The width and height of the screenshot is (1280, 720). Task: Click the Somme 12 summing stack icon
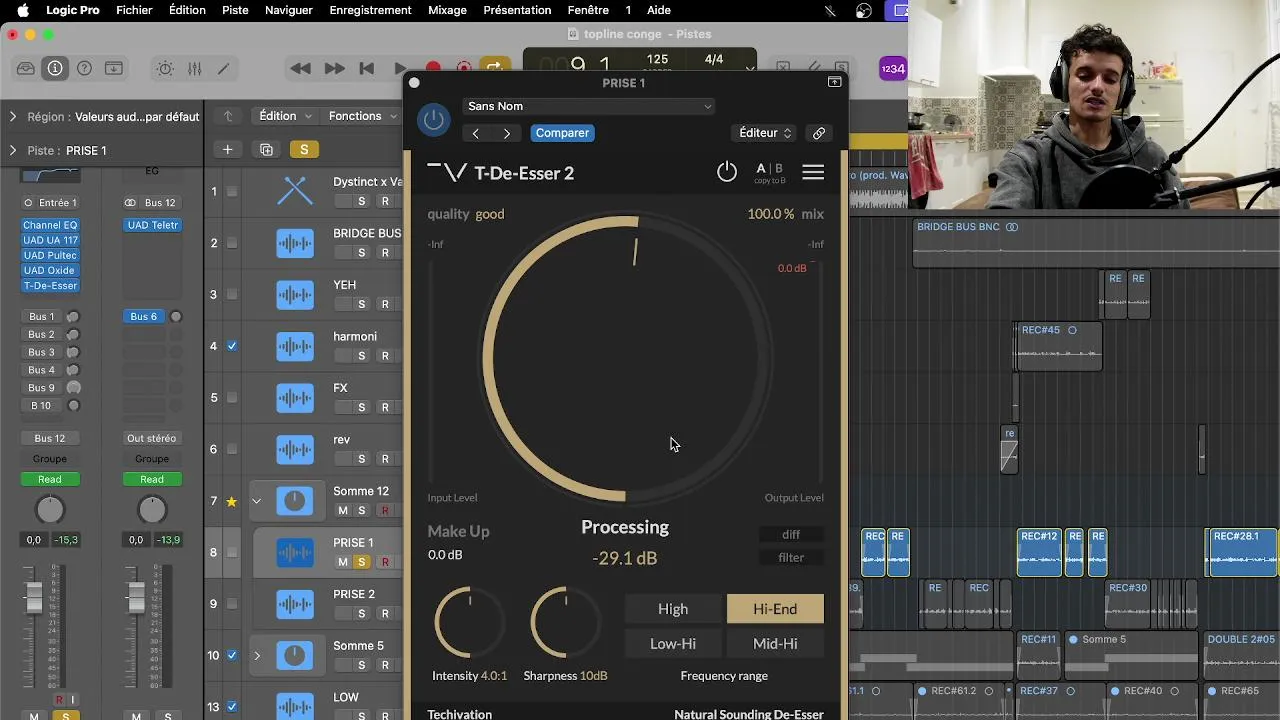point(295,501)
